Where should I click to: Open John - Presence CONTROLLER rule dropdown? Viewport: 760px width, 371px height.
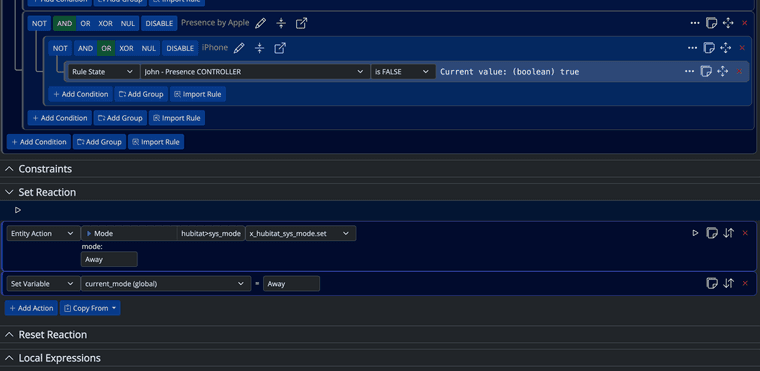[x=254, y=72]
